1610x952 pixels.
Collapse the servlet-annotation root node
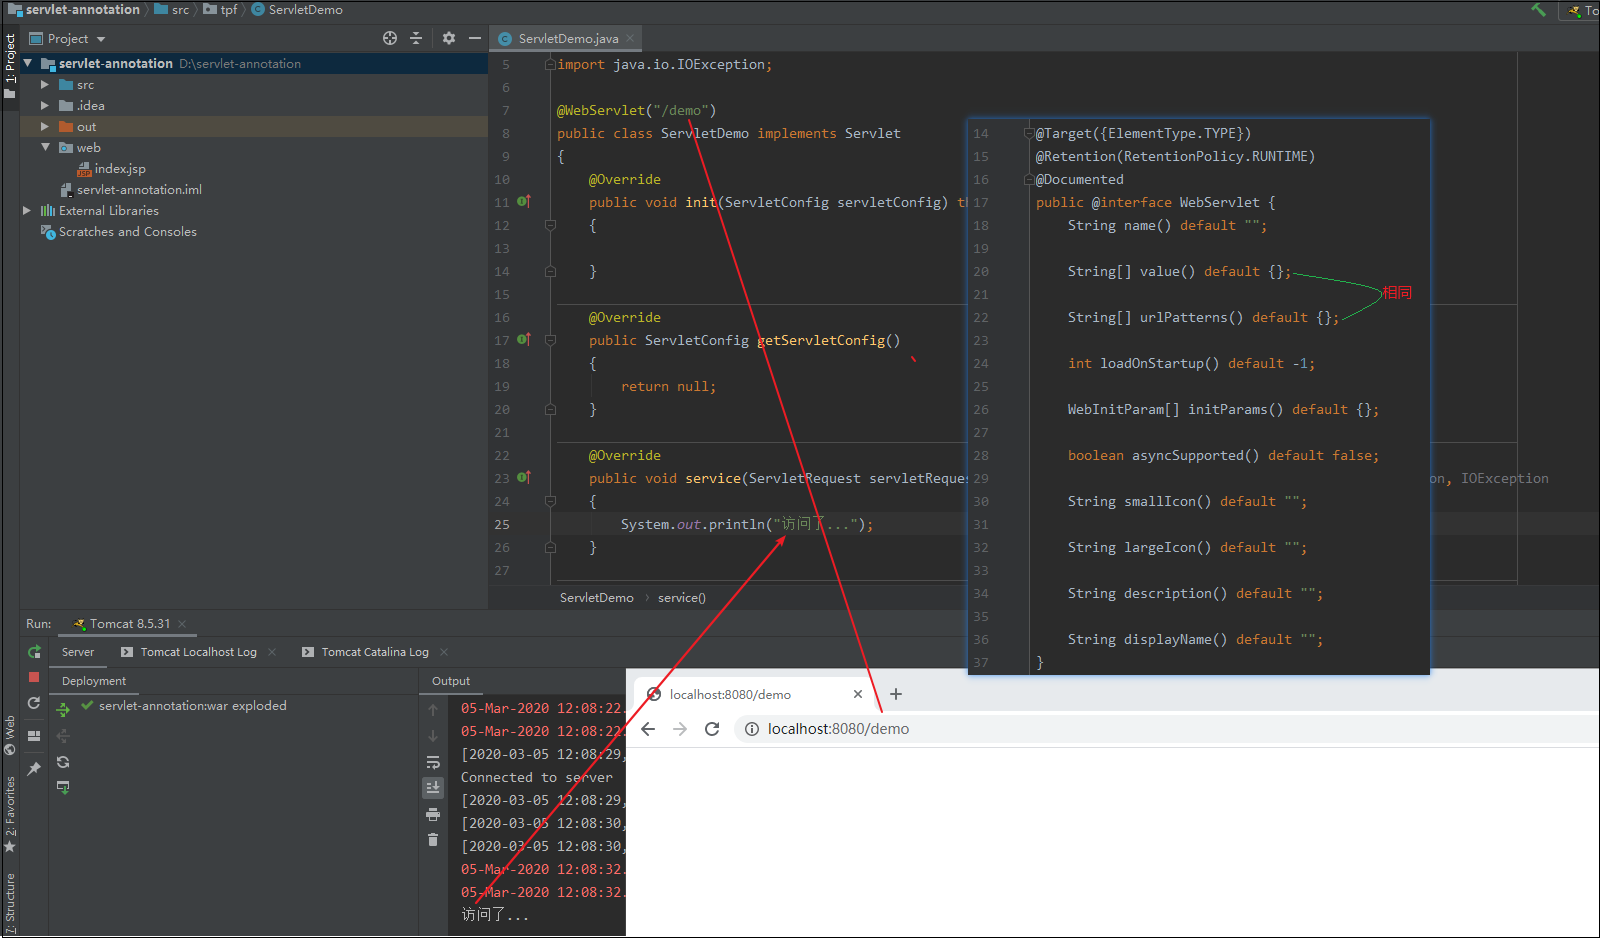click(28, 63)
